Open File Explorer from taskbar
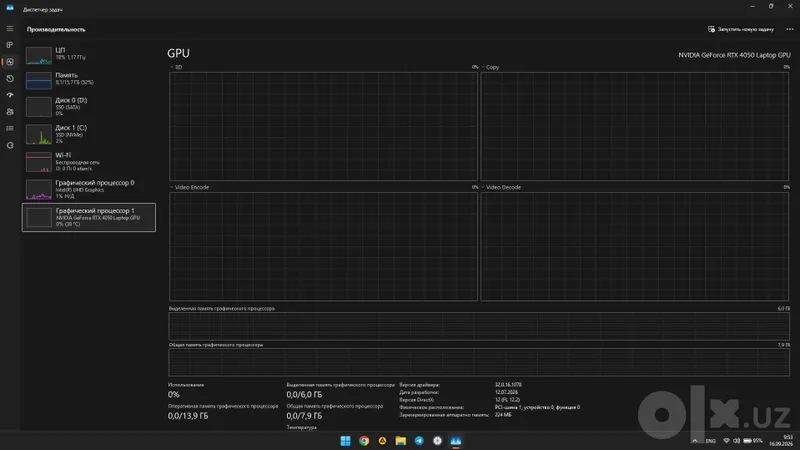800x450 pixels. [x=401, y=441]
